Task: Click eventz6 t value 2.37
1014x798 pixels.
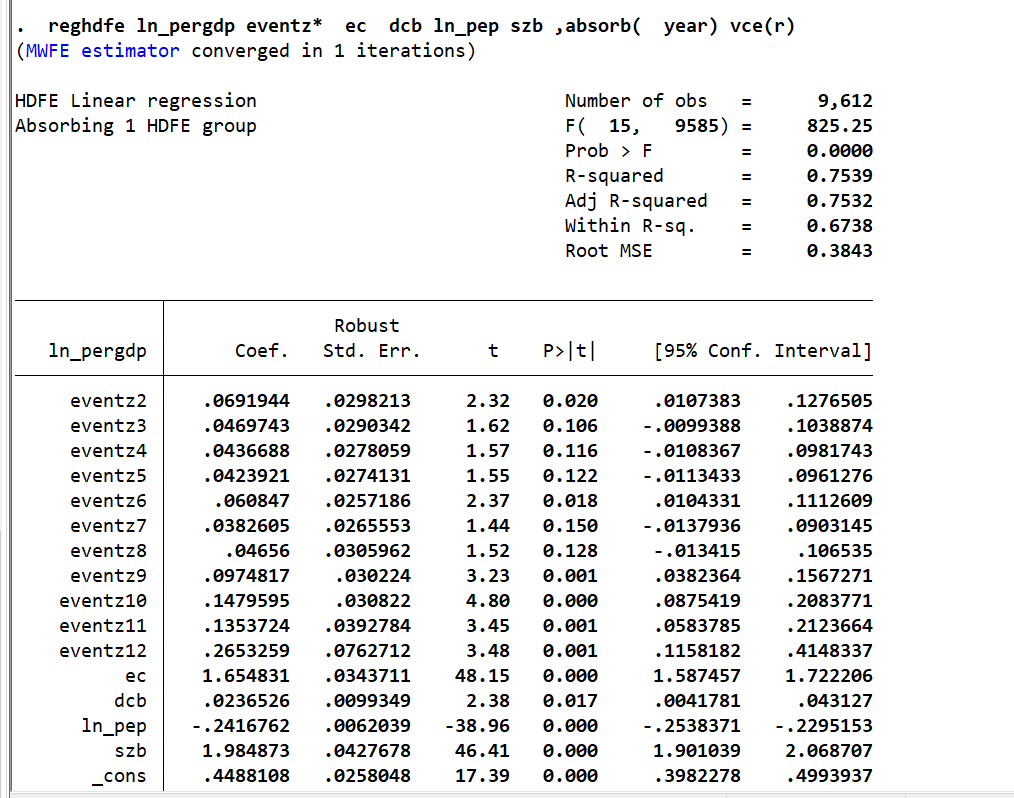Action: tap(488, 501)
